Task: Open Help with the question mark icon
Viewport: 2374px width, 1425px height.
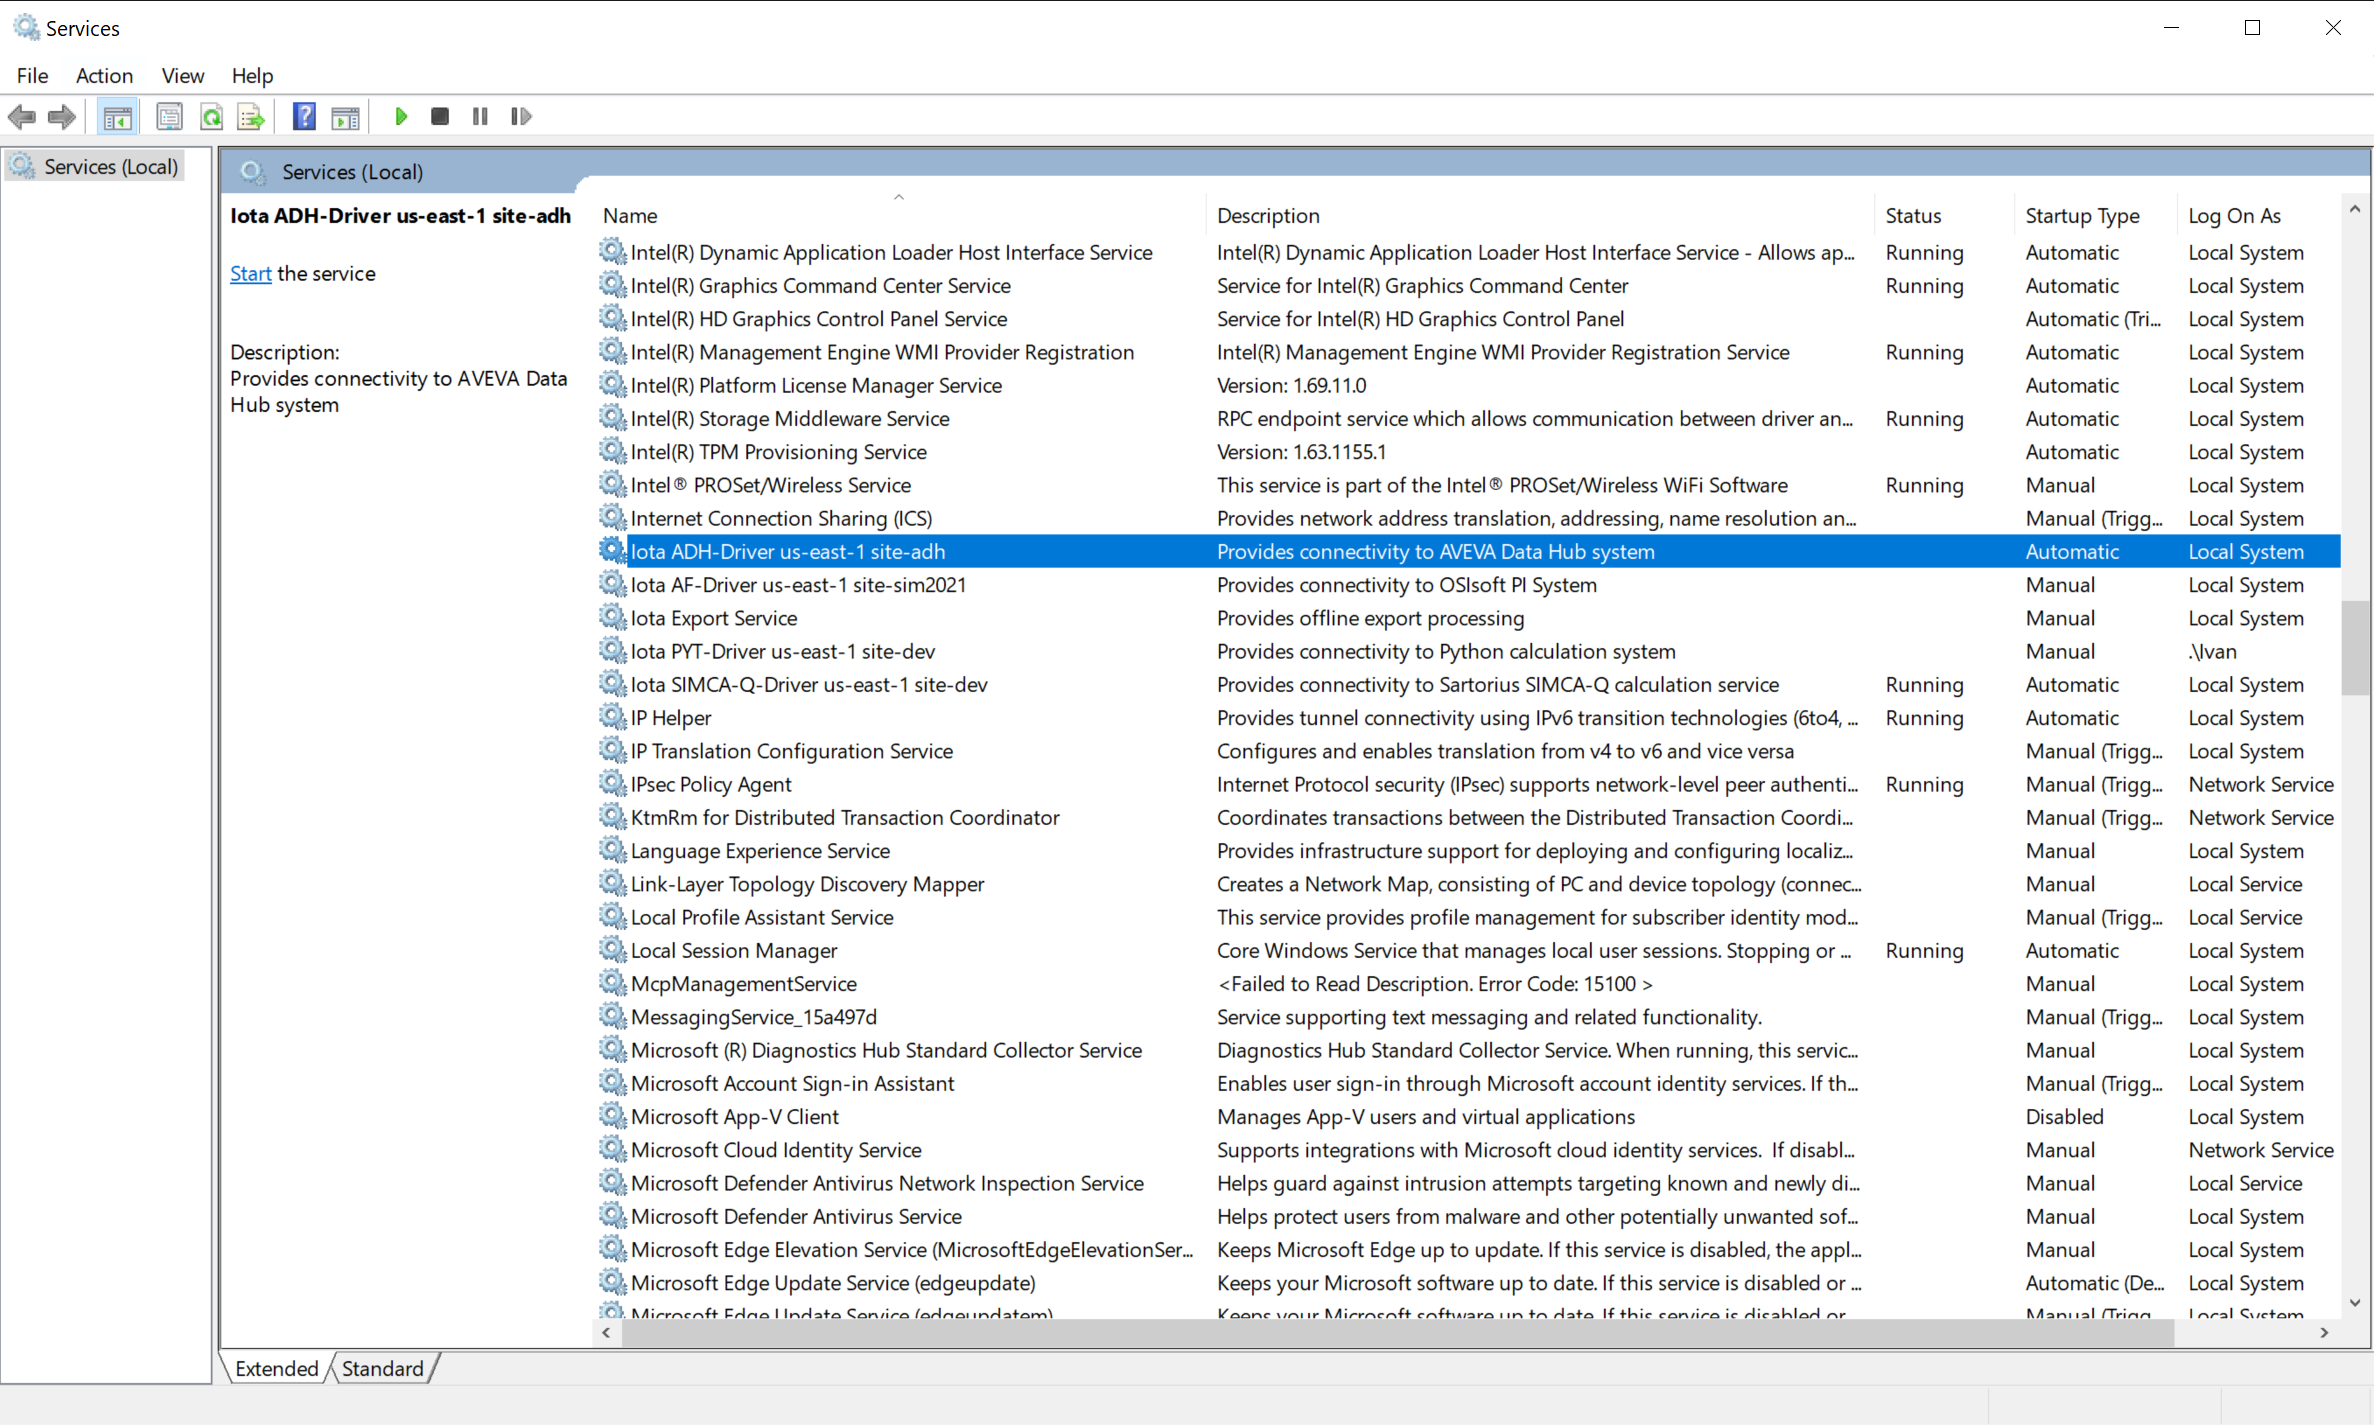Action: pos(304,117)
